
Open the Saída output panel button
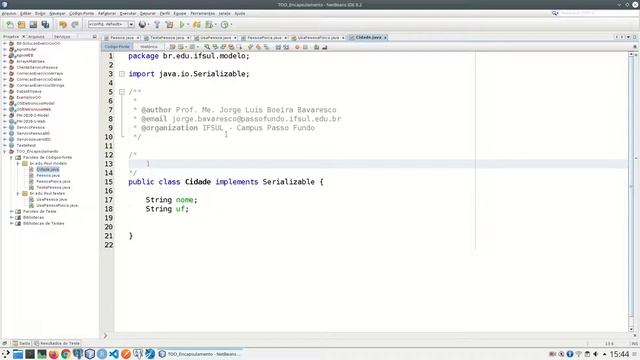point(21,343)
